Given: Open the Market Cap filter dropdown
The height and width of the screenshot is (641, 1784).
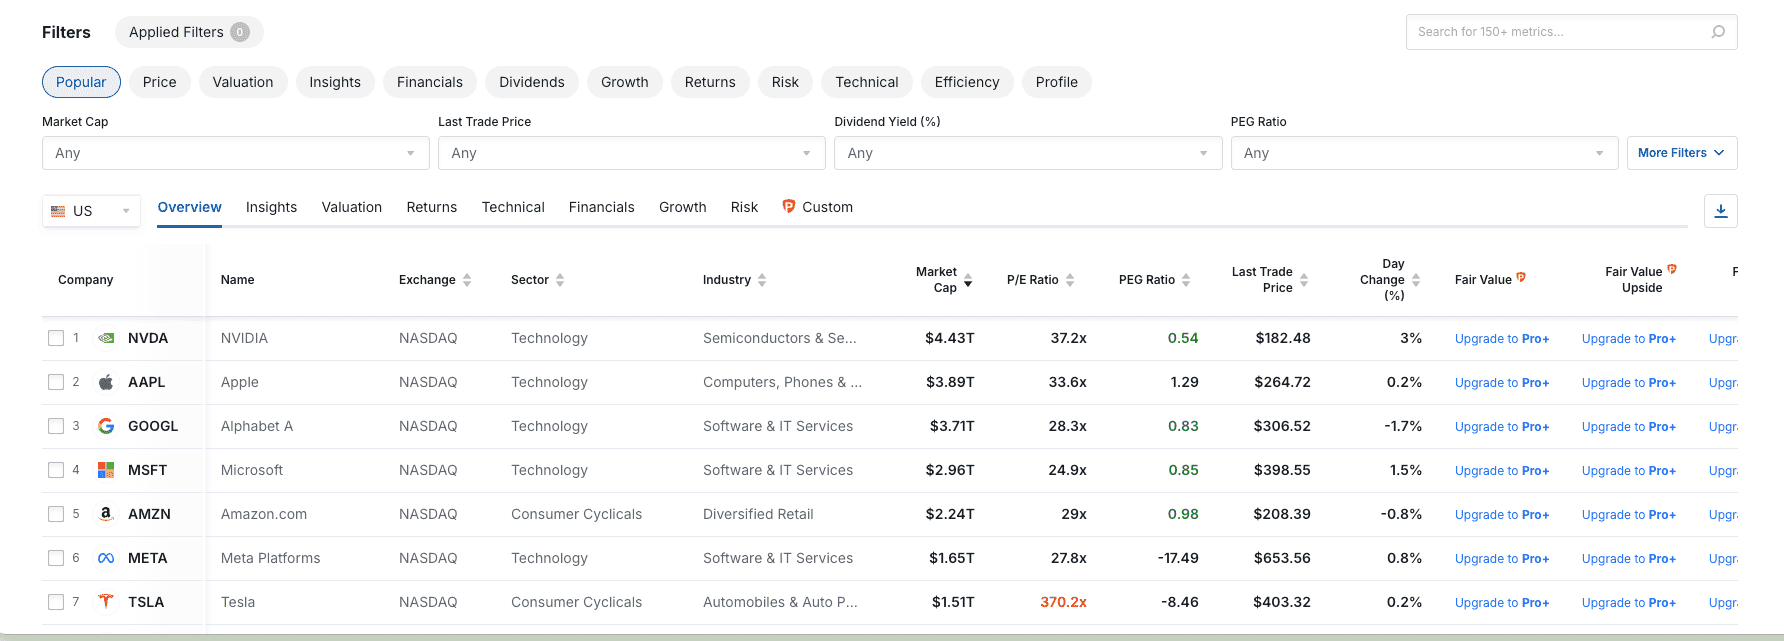Looking at the screenshot, I should point(235,153).
